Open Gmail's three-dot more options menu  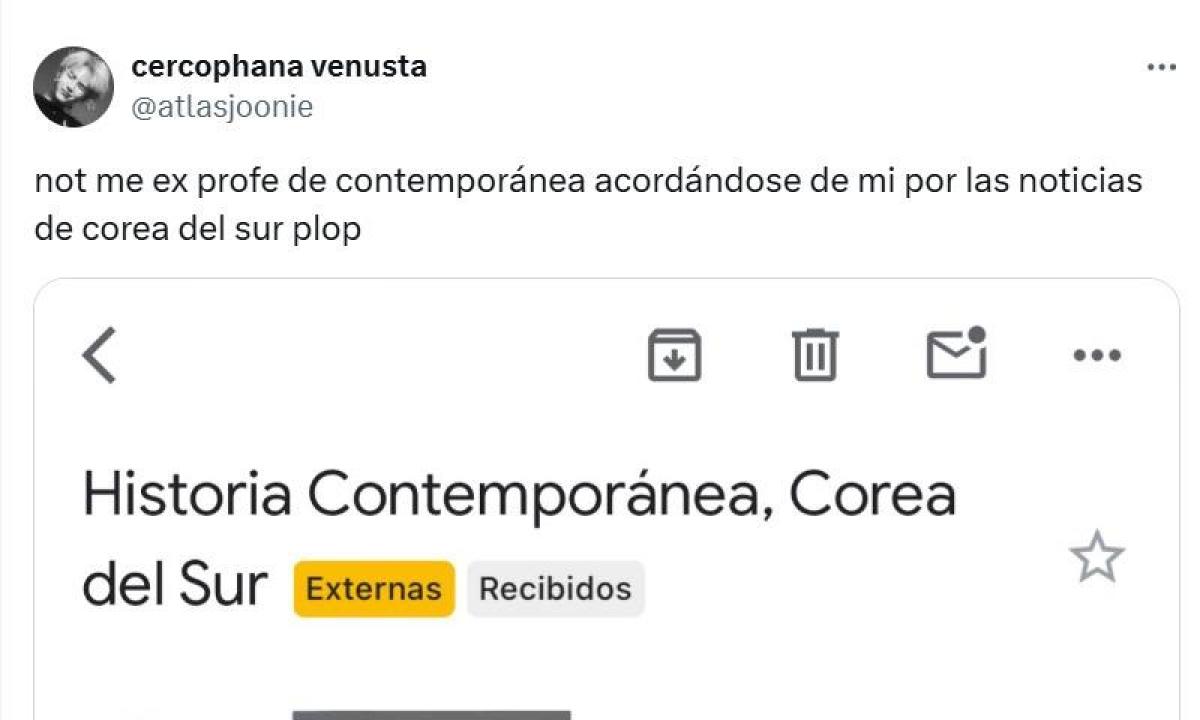(1096, 355)
